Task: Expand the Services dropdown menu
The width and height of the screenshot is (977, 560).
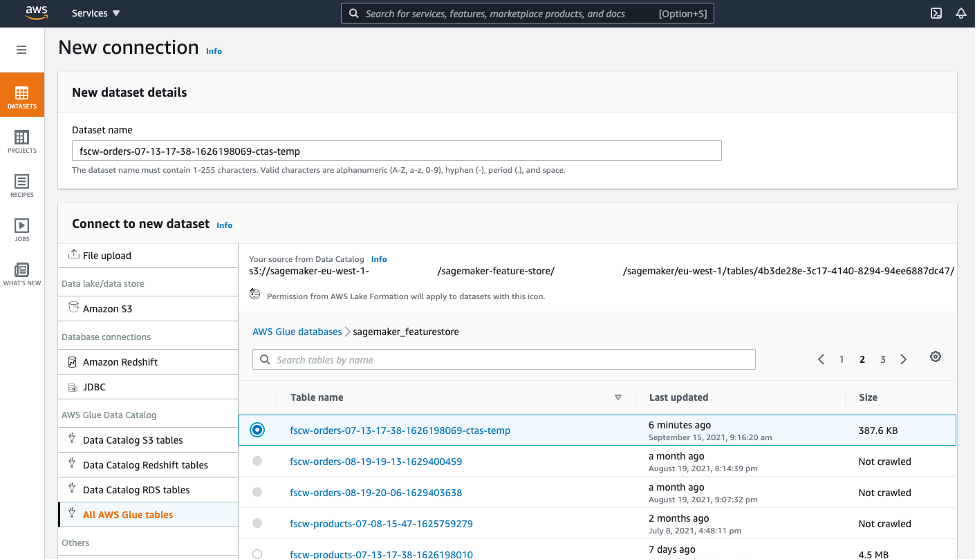Action: pyautogui.click(x=96, y=13)
